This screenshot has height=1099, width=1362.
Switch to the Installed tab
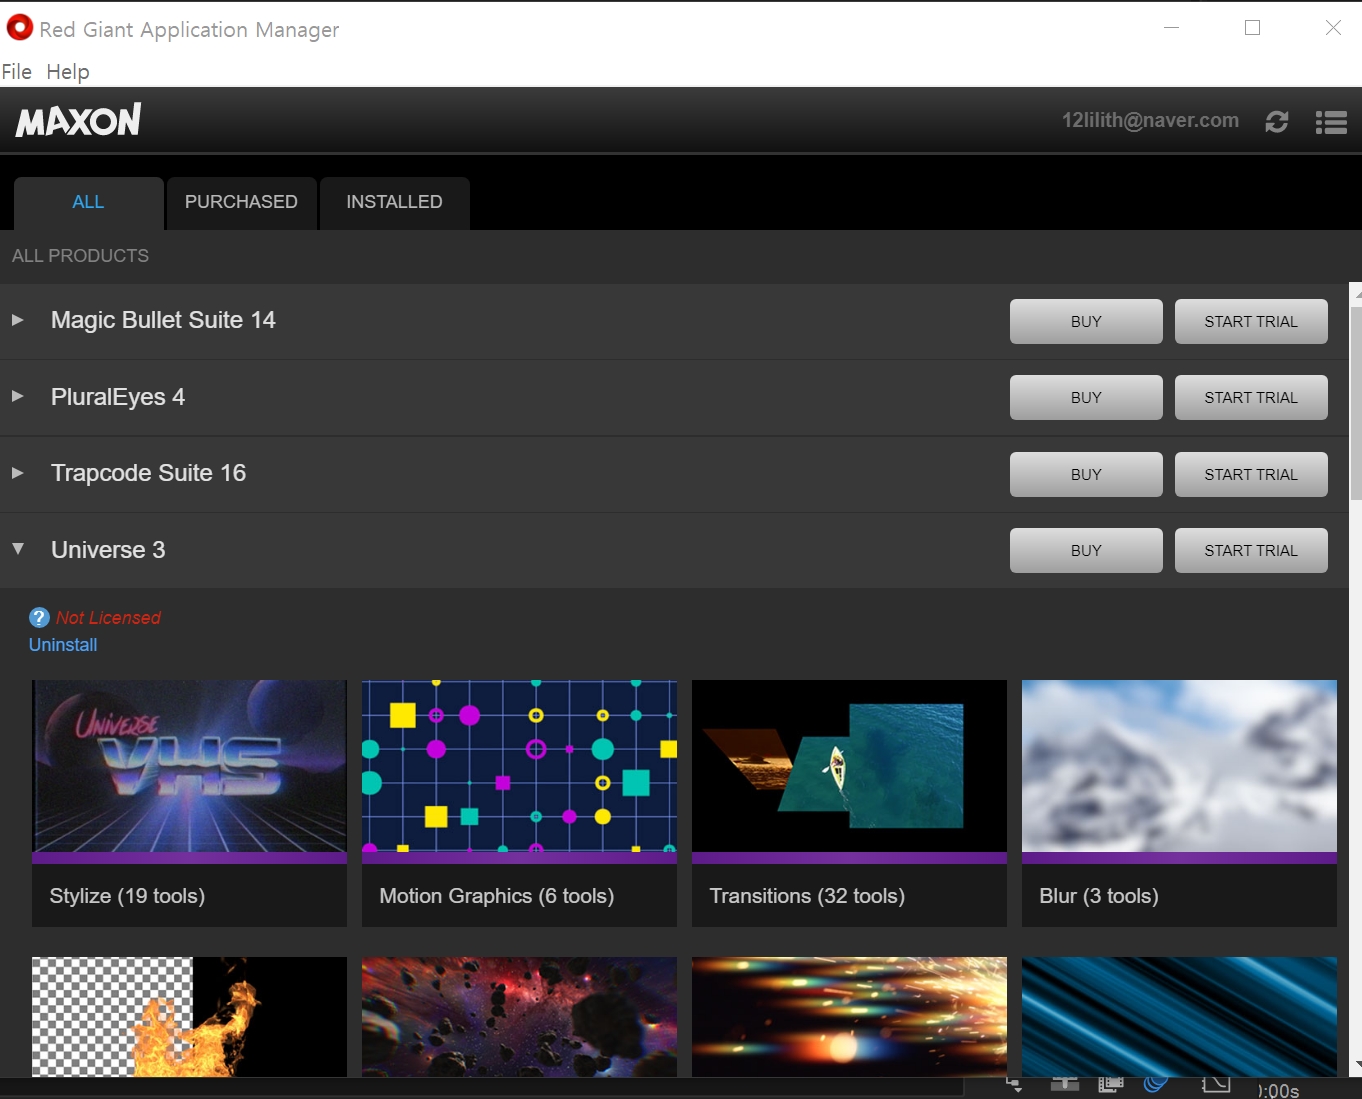tap(394, 202)
